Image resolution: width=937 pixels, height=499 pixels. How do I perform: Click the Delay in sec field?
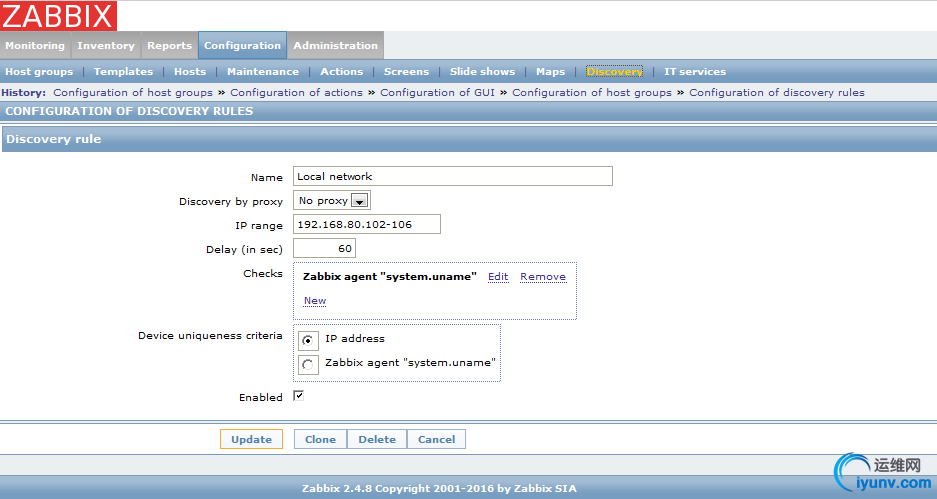tap(324, 249)
